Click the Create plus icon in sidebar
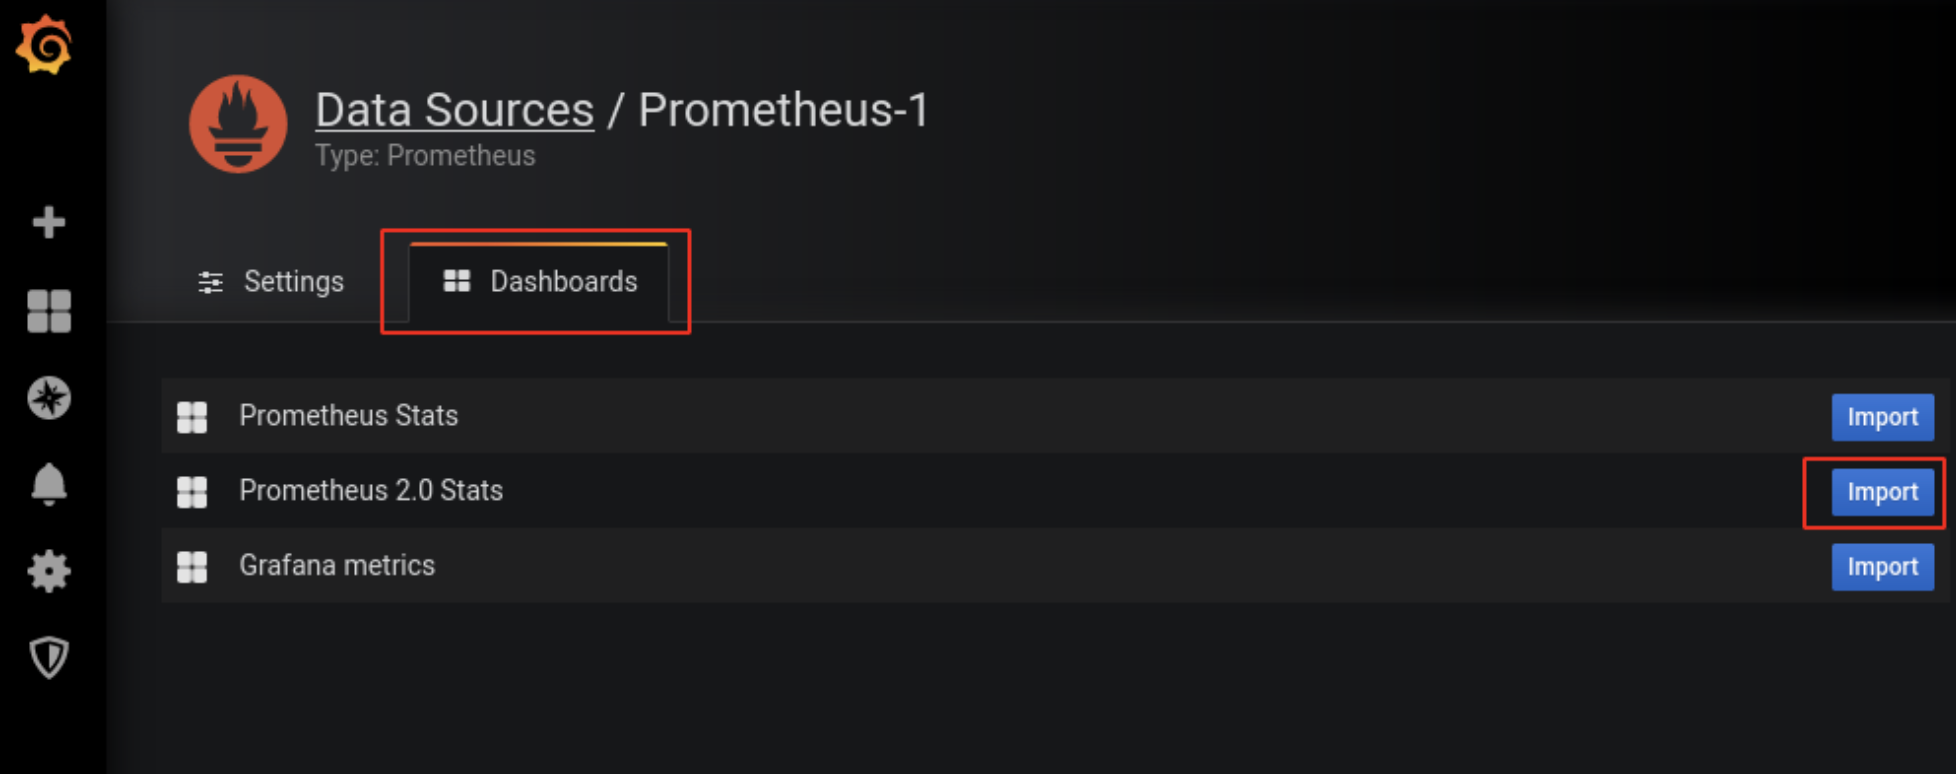This screenshot has width=1956, height=774. (49, 222)
